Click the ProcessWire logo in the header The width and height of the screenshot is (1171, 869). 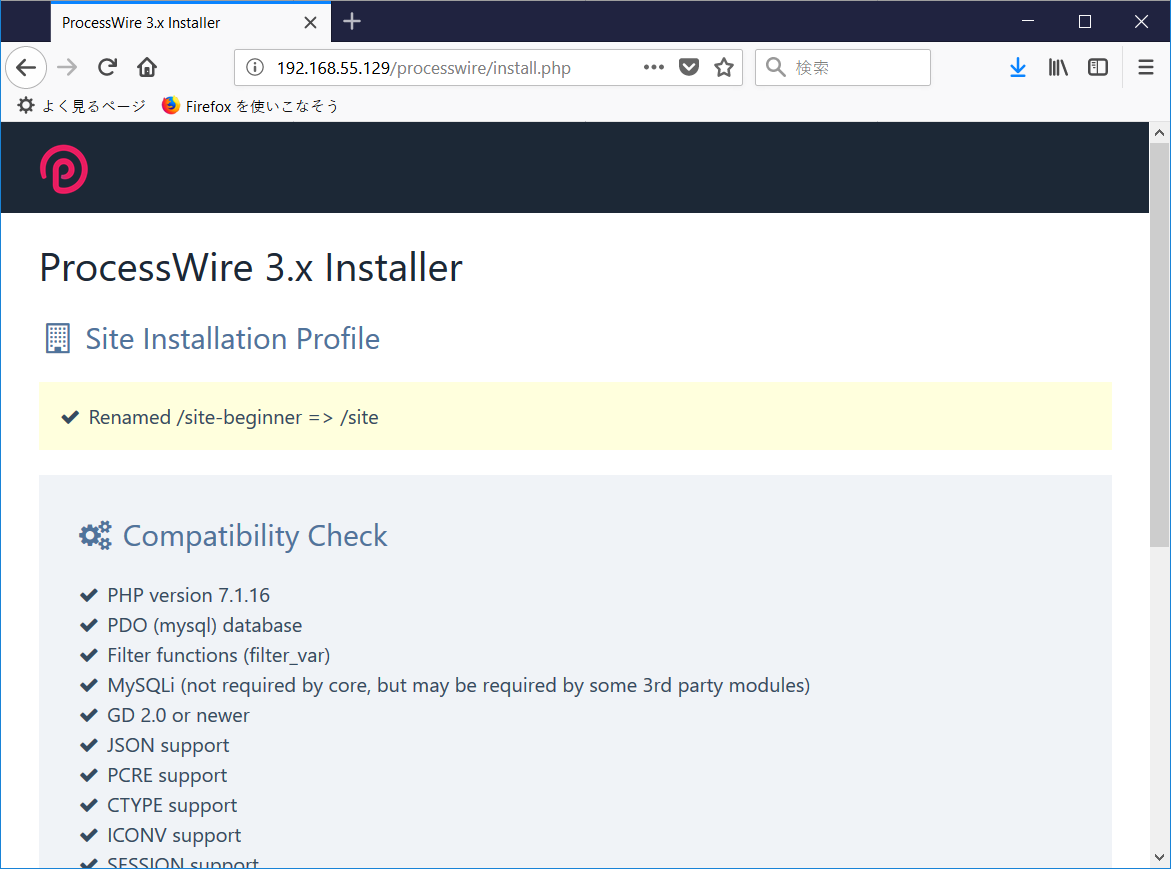(64, 168)
